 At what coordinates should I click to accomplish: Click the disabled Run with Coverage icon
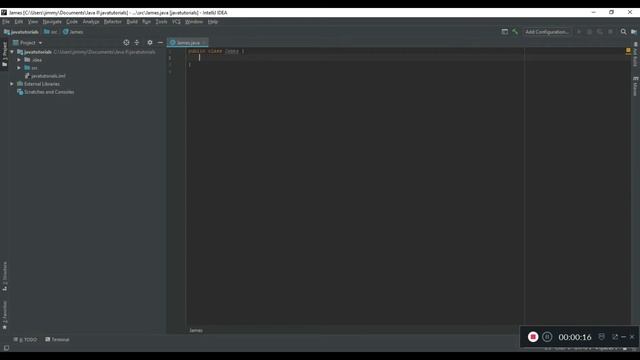pos(600,32)
